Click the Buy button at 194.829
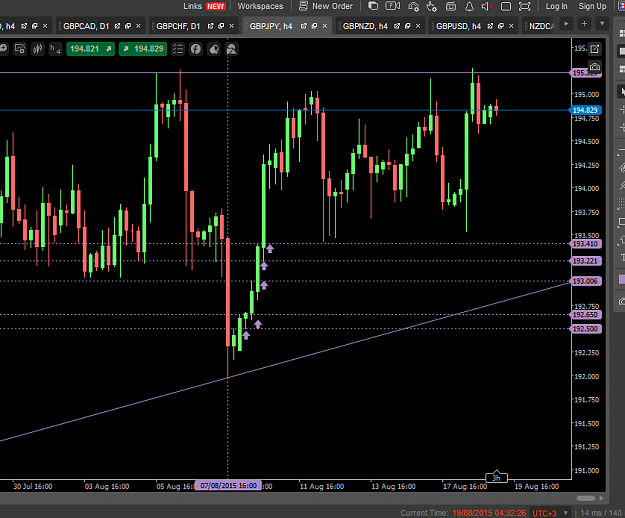 (143, 49)
